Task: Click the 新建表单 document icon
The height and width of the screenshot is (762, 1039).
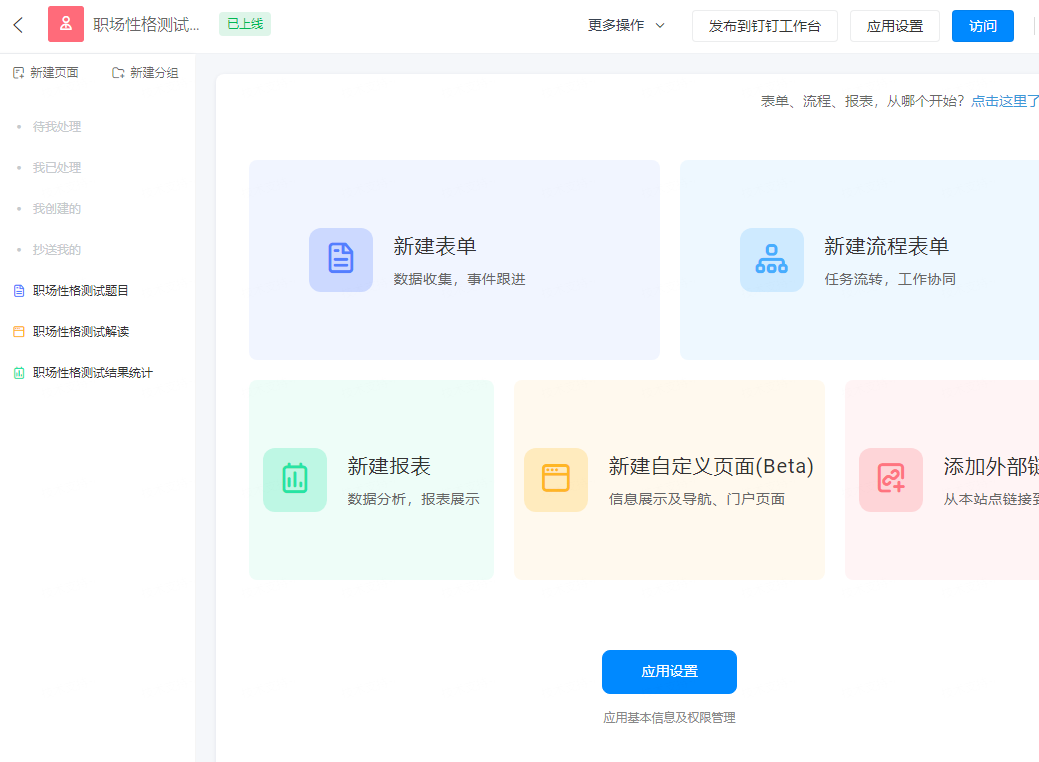Action: (x=341, y=260)
